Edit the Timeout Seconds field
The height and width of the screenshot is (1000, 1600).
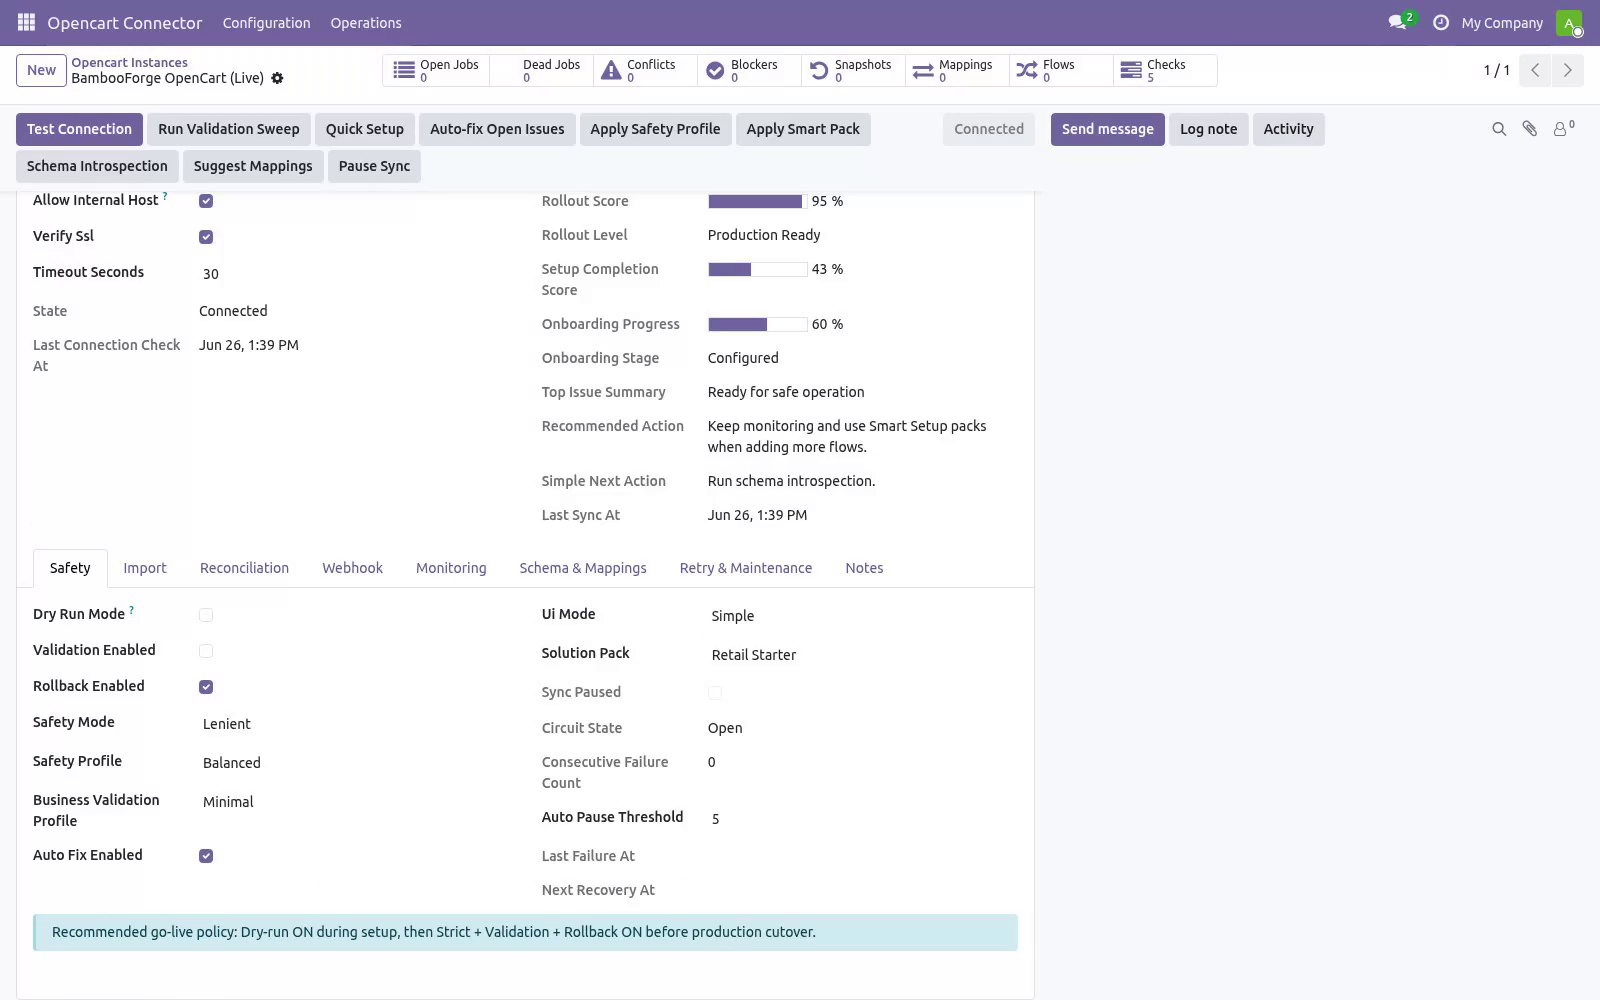tap(353, 274)
